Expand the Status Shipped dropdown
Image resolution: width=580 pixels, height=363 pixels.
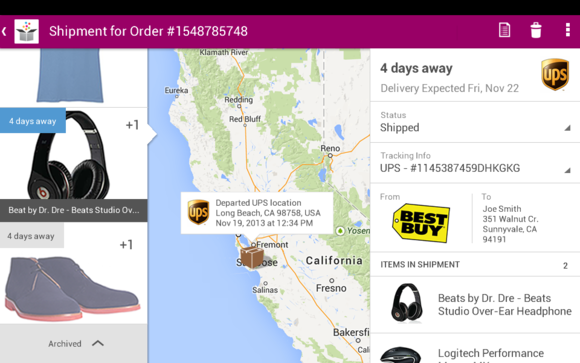click(x=475, y=122)
